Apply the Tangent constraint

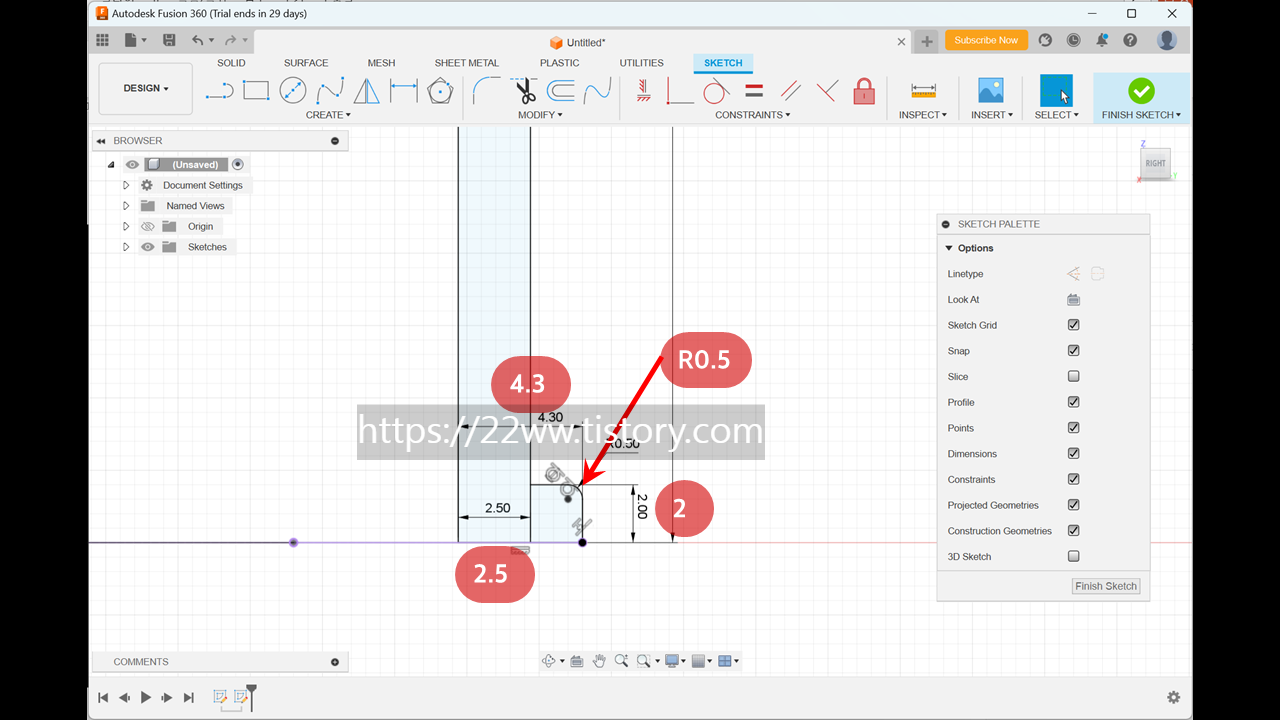716,91
